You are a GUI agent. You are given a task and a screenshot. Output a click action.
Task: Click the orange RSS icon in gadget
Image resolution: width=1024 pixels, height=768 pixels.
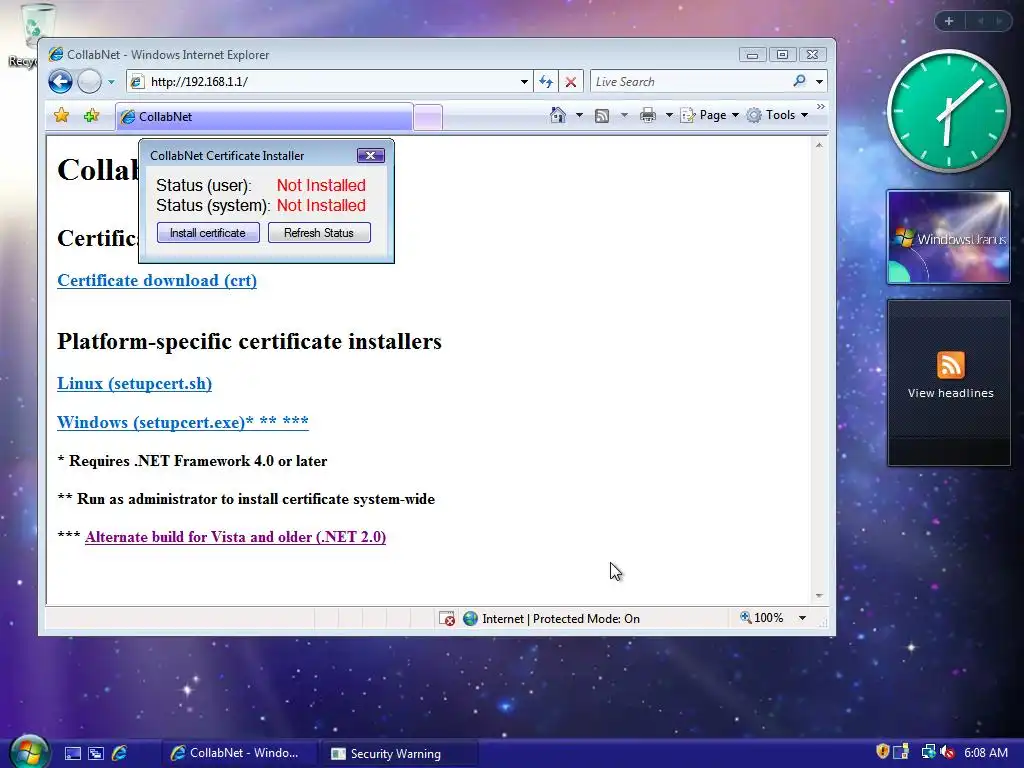950,365
